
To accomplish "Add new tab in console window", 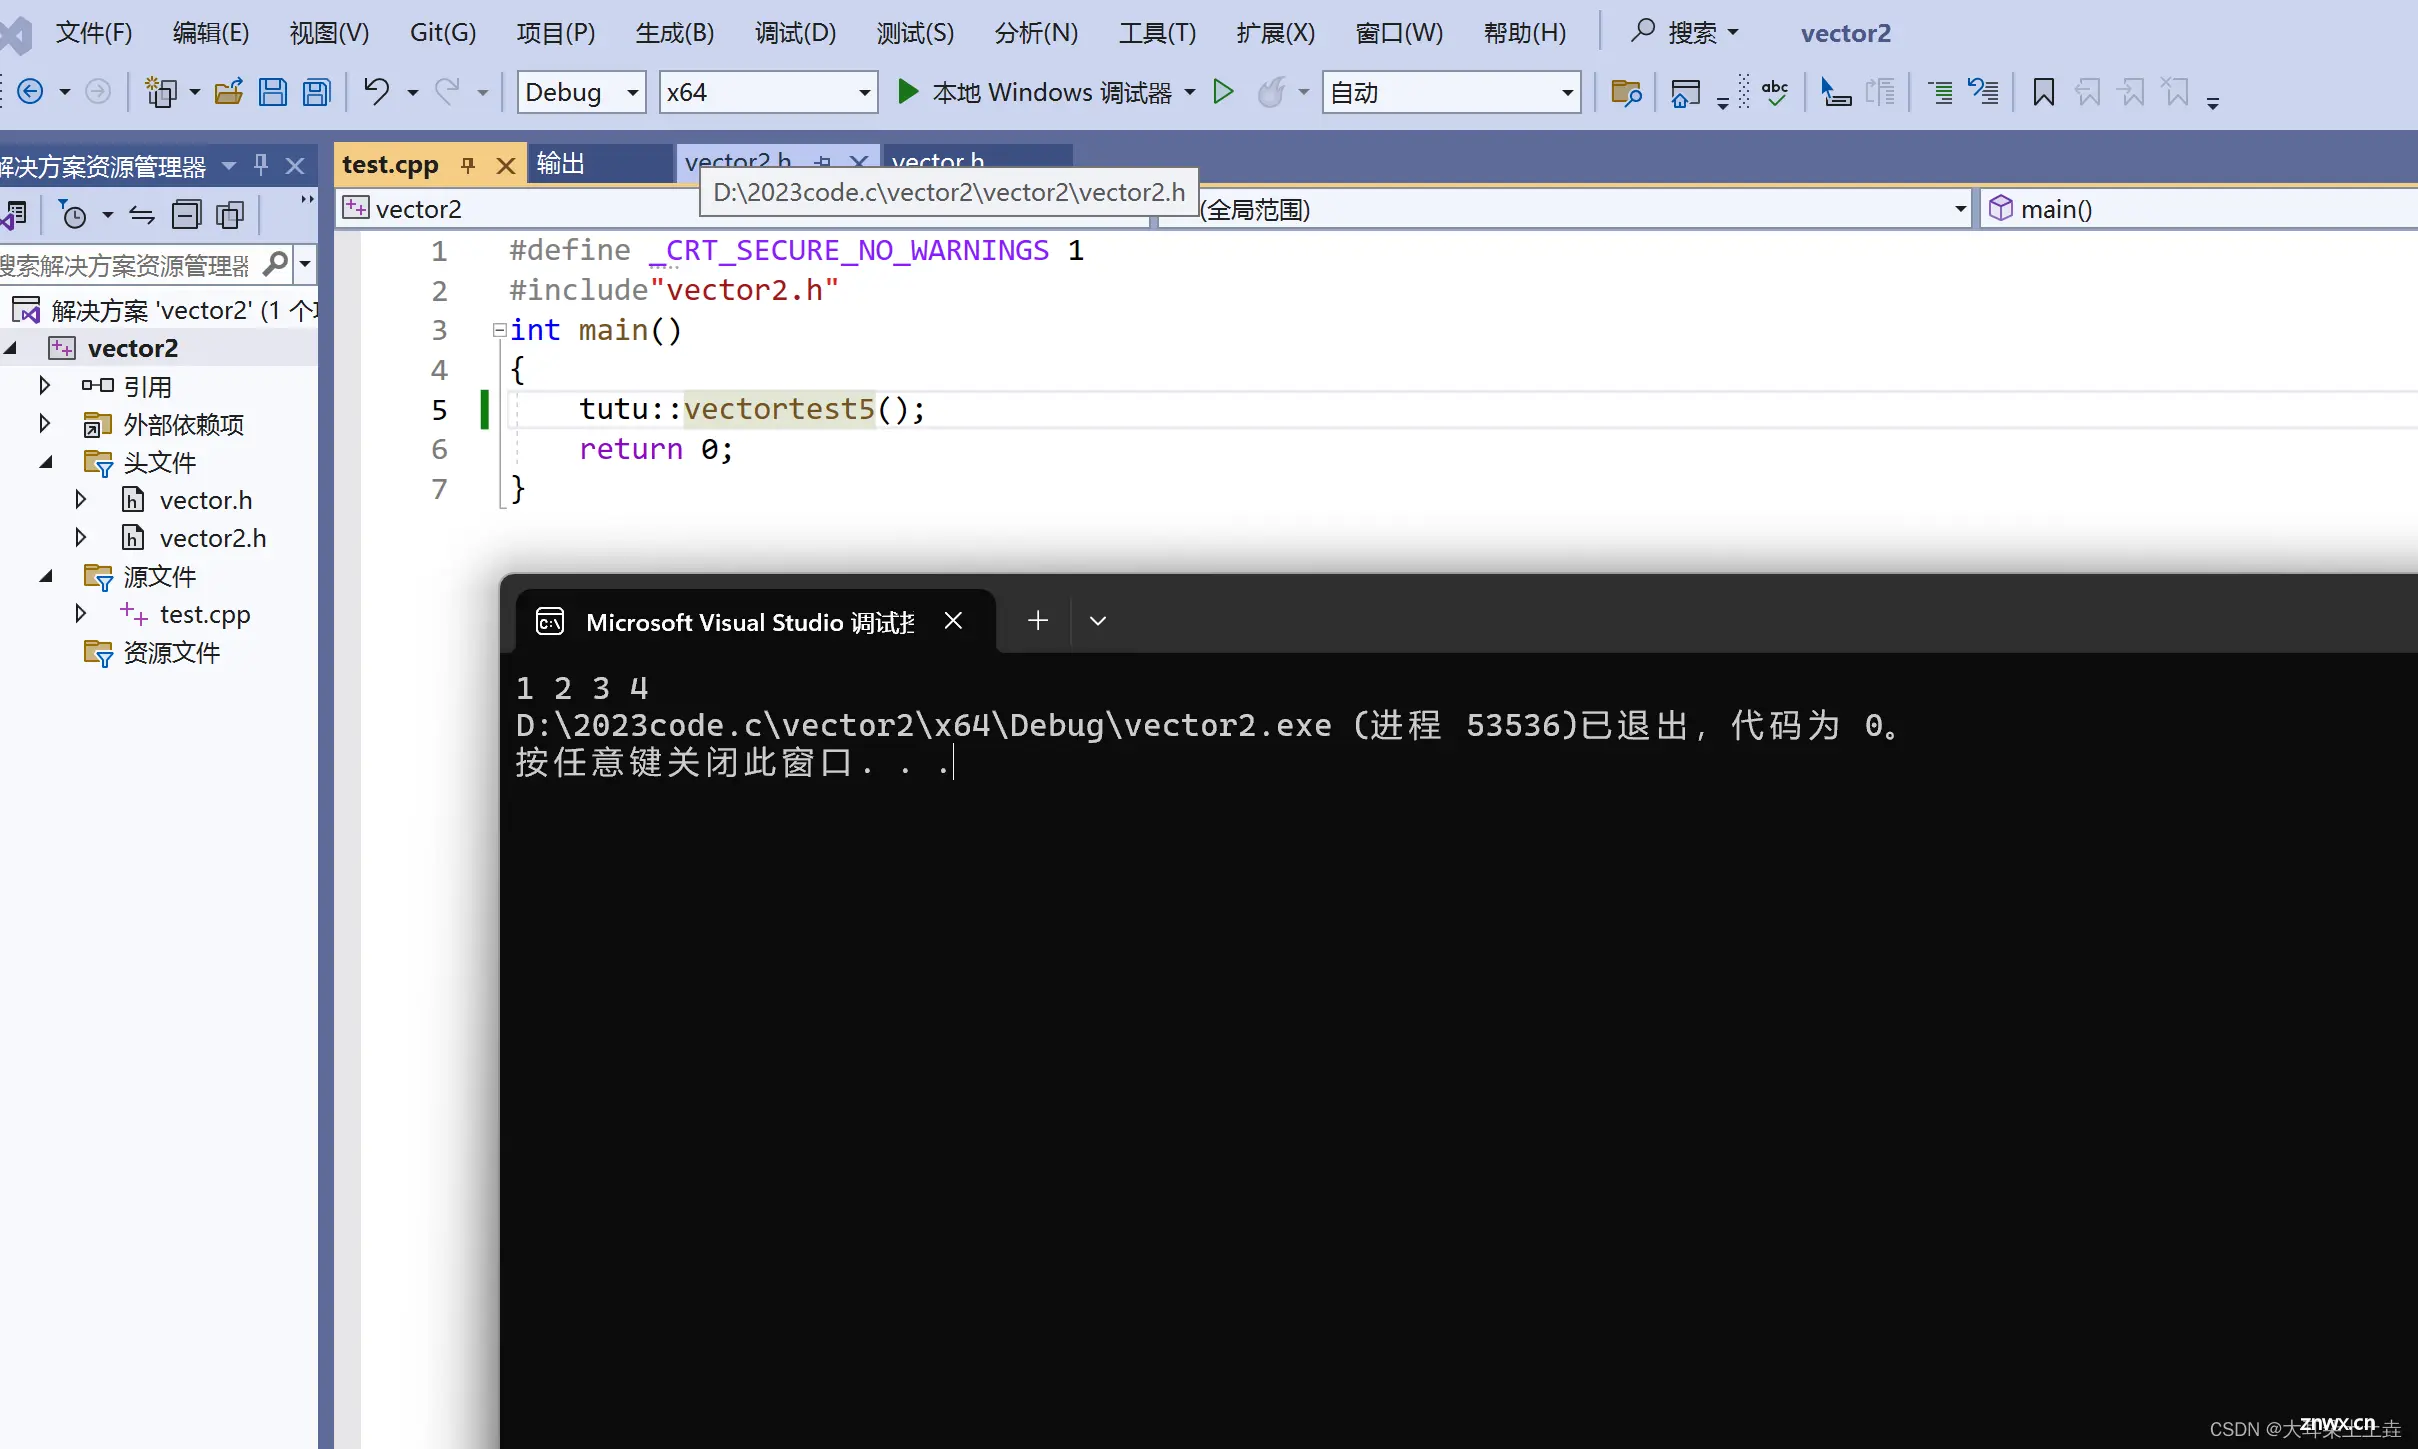I will (x=1038, y=621).
